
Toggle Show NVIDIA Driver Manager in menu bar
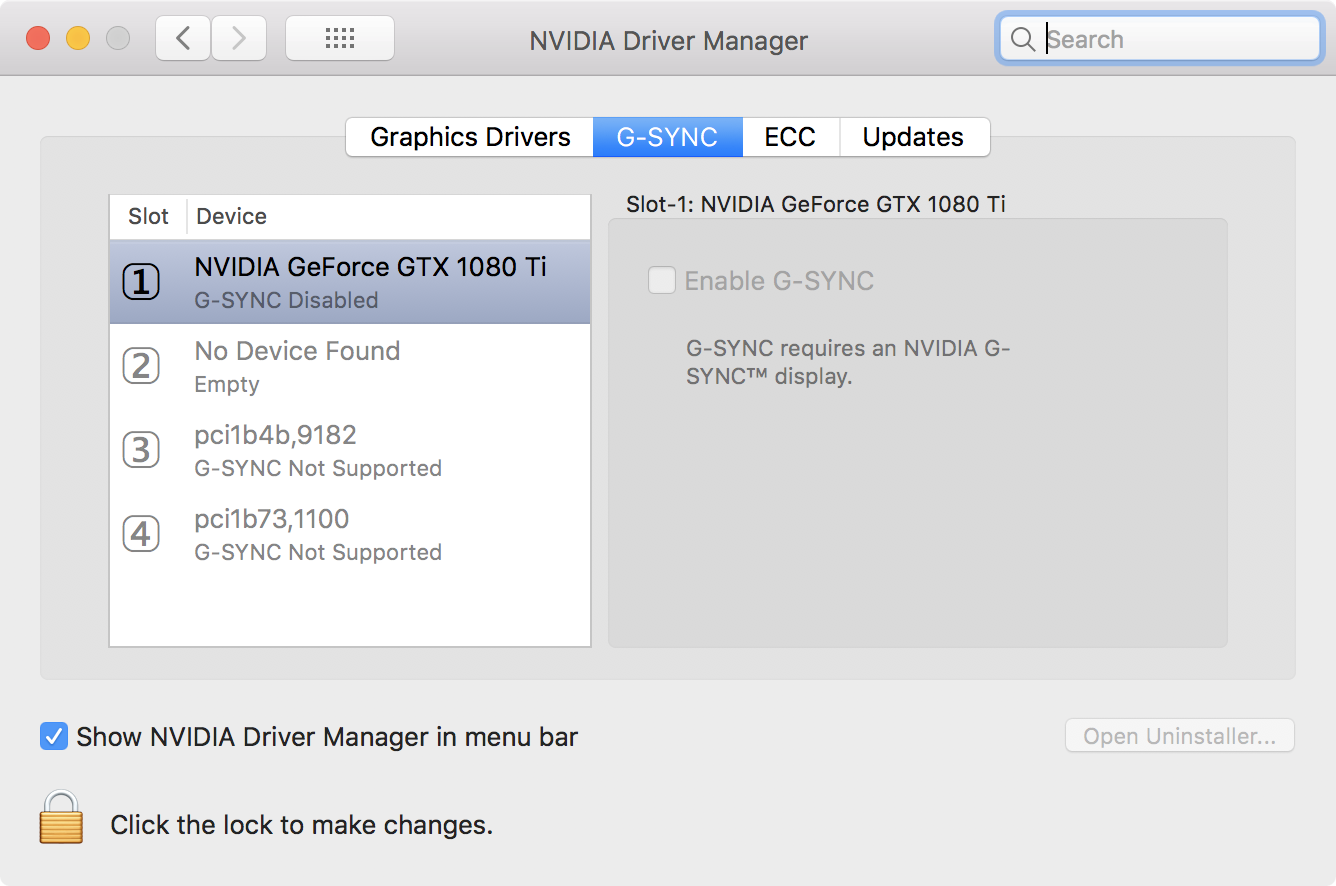click(54, 737)
